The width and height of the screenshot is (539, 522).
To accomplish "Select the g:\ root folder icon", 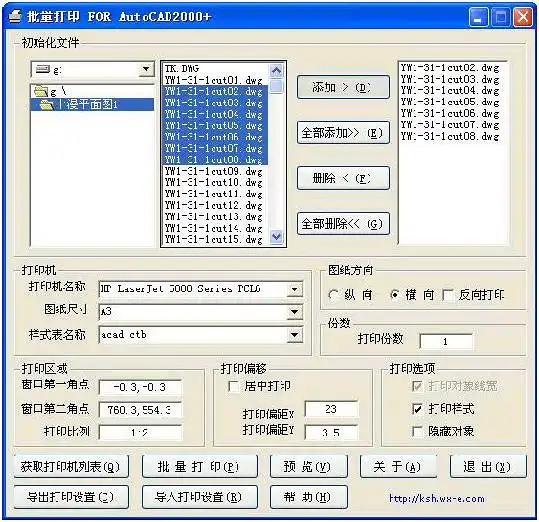I will 41,92.
